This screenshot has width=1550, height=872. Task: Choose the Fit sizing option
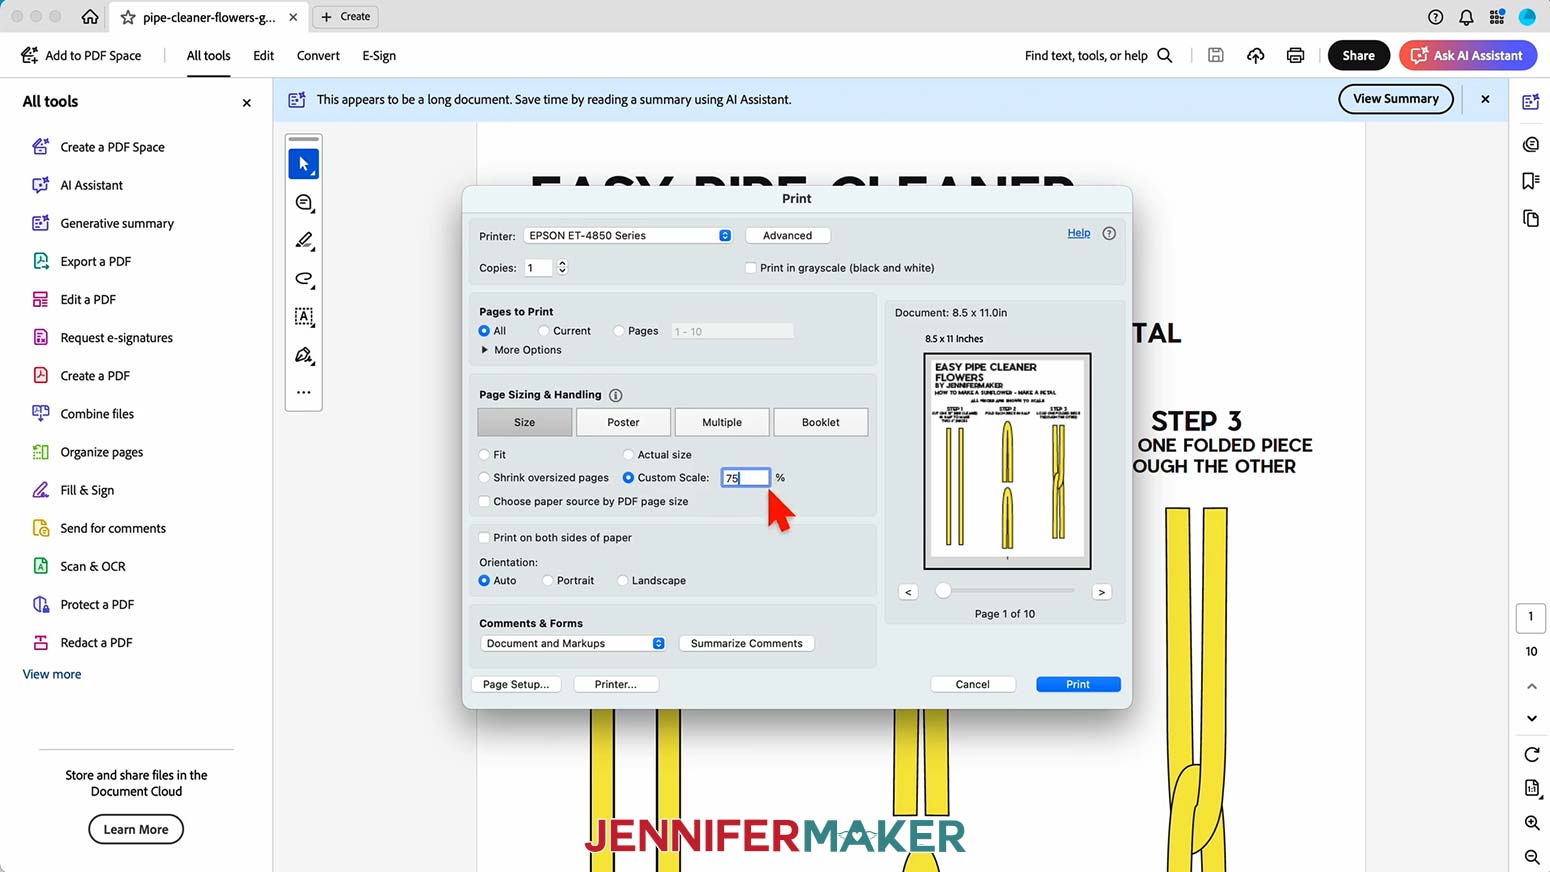(484, 455)
